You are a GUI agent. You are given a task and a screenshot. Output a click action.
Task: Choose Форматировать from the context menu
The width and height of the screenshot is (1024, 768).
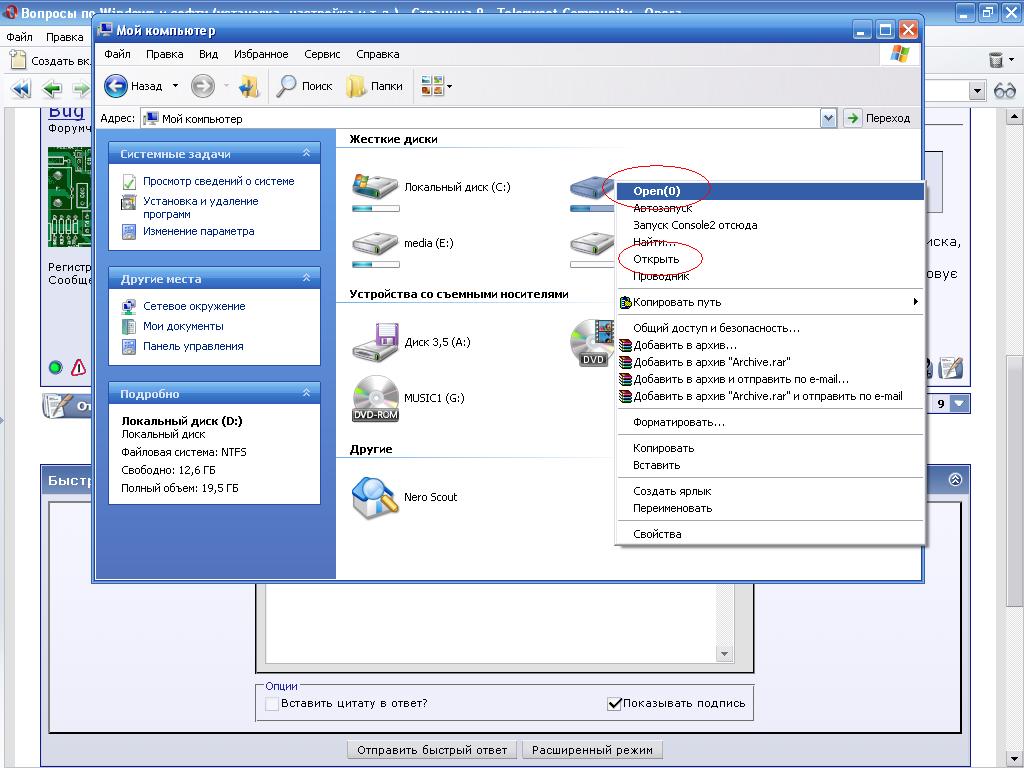pos(678,422)
